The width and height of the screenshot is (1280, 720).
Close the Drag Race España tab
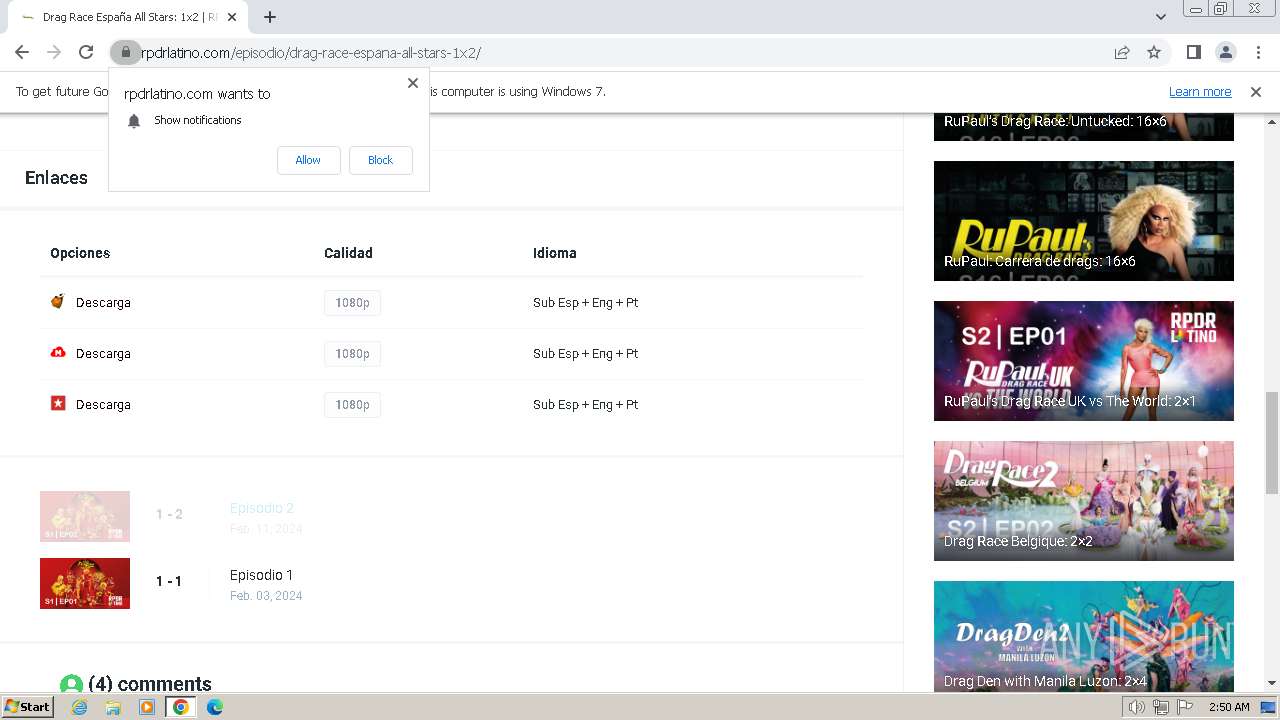(x=234, y=17)
